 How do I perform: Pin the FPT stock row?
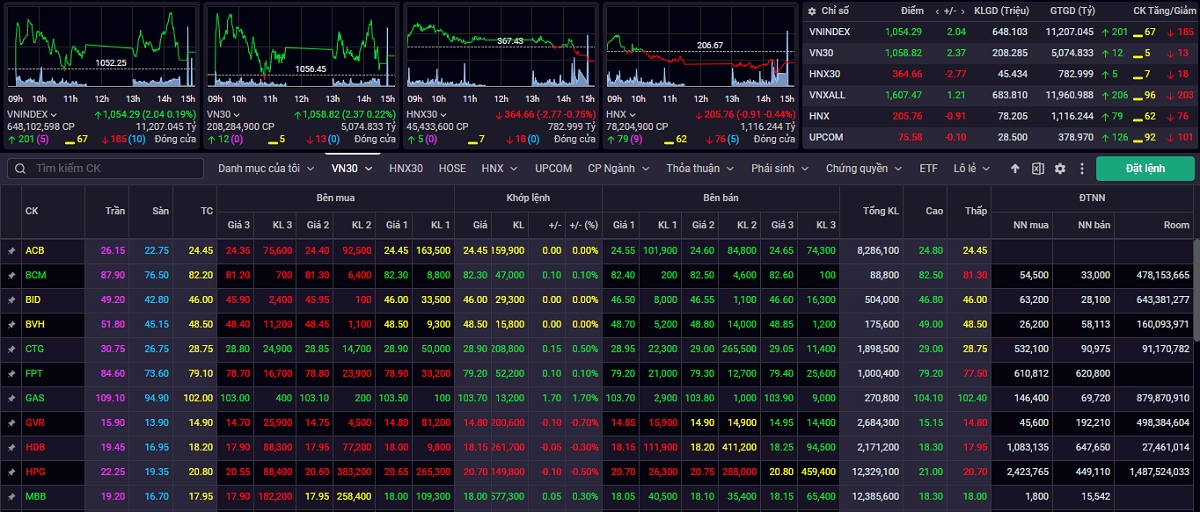12,373
